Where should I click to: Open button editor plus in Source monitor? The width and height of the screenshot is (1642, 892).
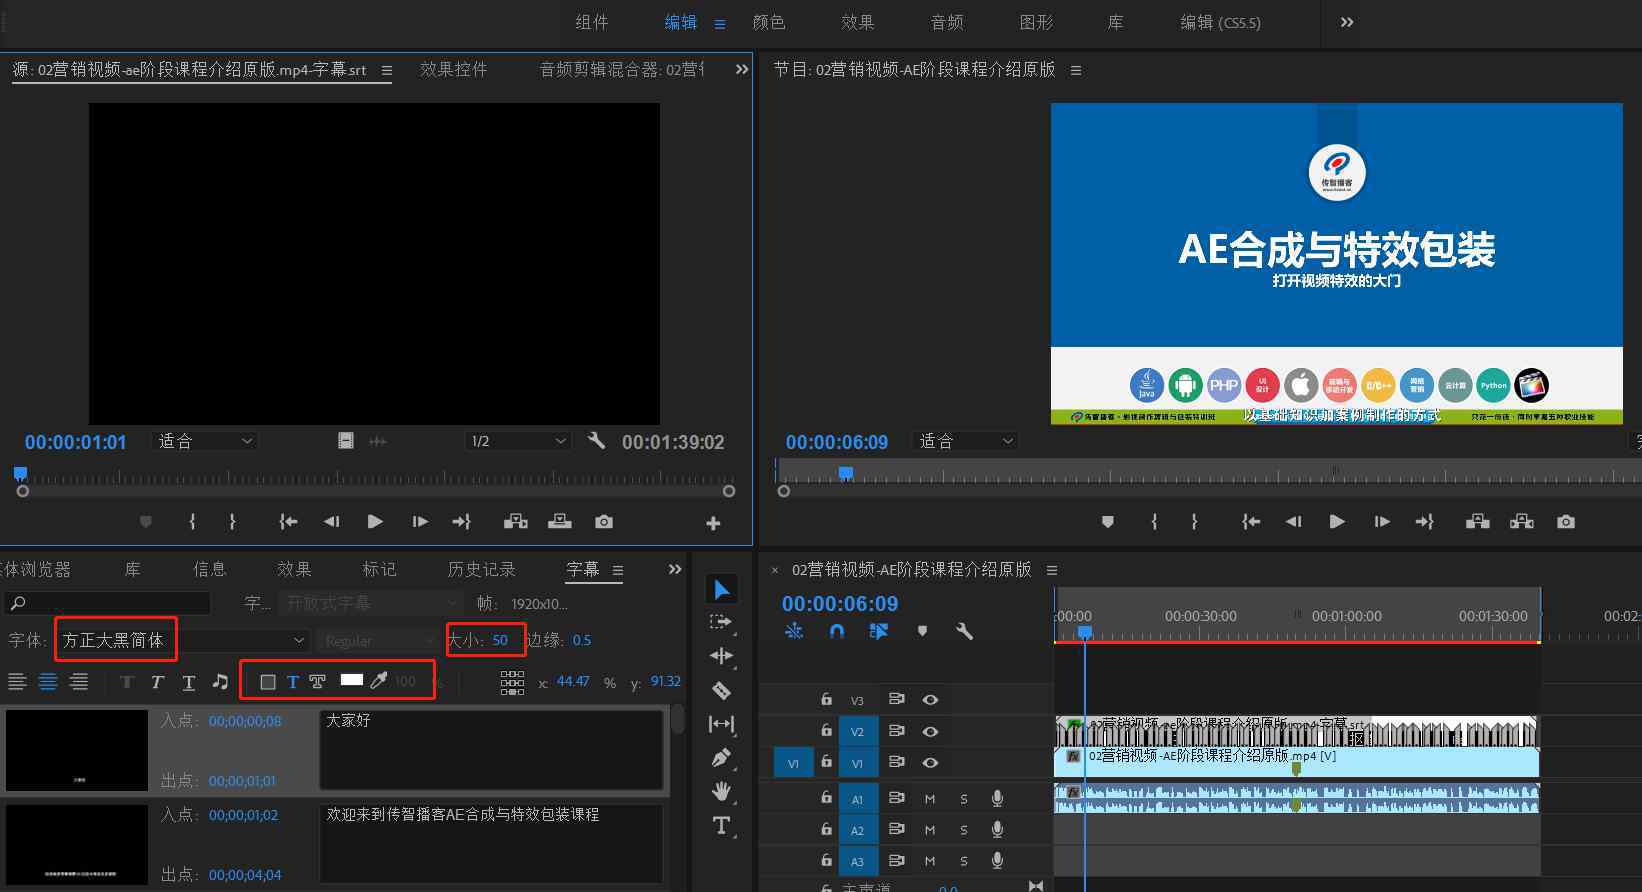713,523
